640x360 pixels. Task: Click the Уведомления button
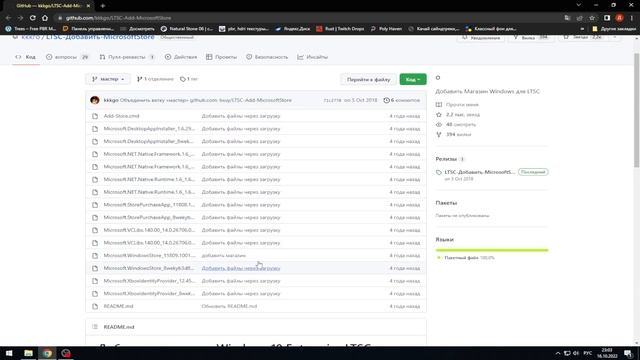[x=481, y=38]
